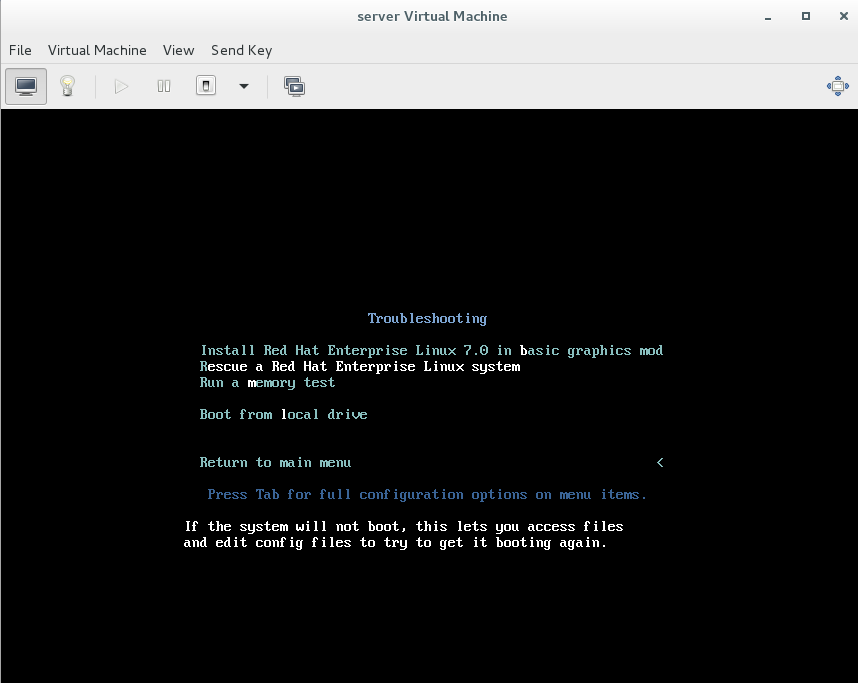Click the Troubleshooting heading

point(427,319)
